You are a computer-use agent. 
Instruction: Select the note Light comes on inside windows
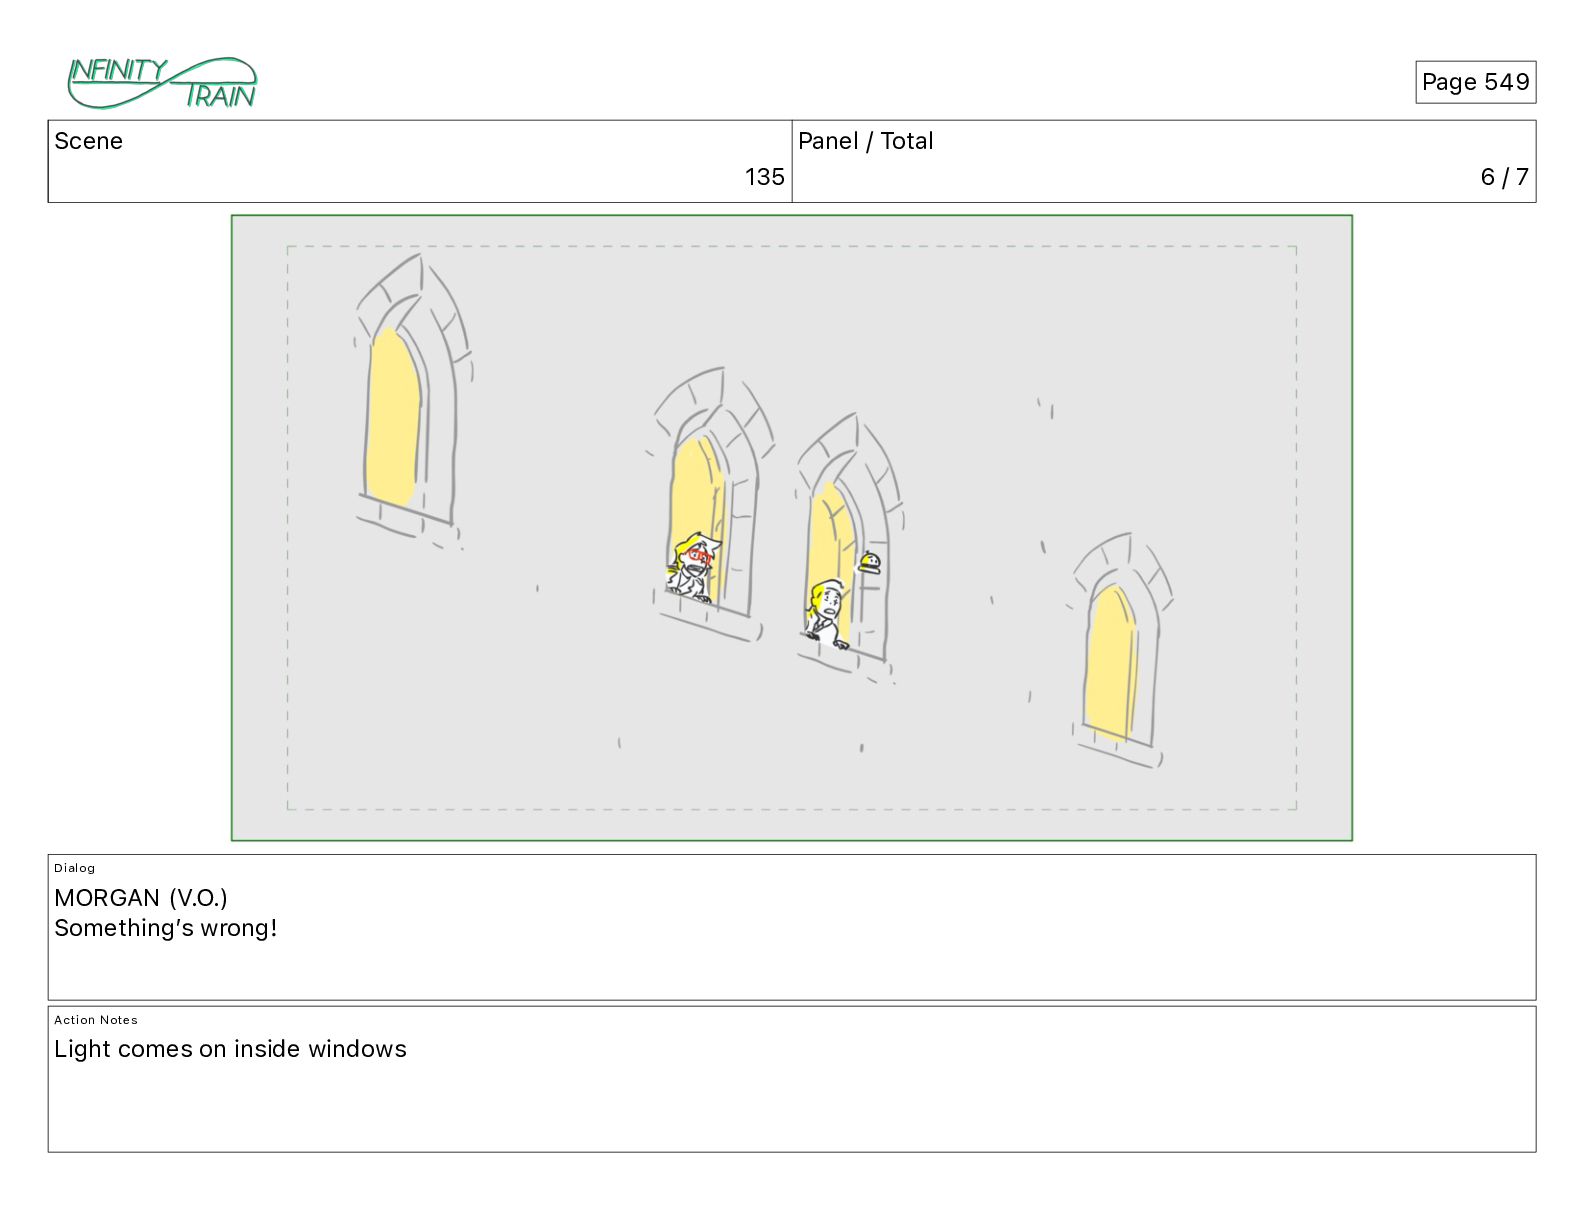click(x=230, y=1049)
